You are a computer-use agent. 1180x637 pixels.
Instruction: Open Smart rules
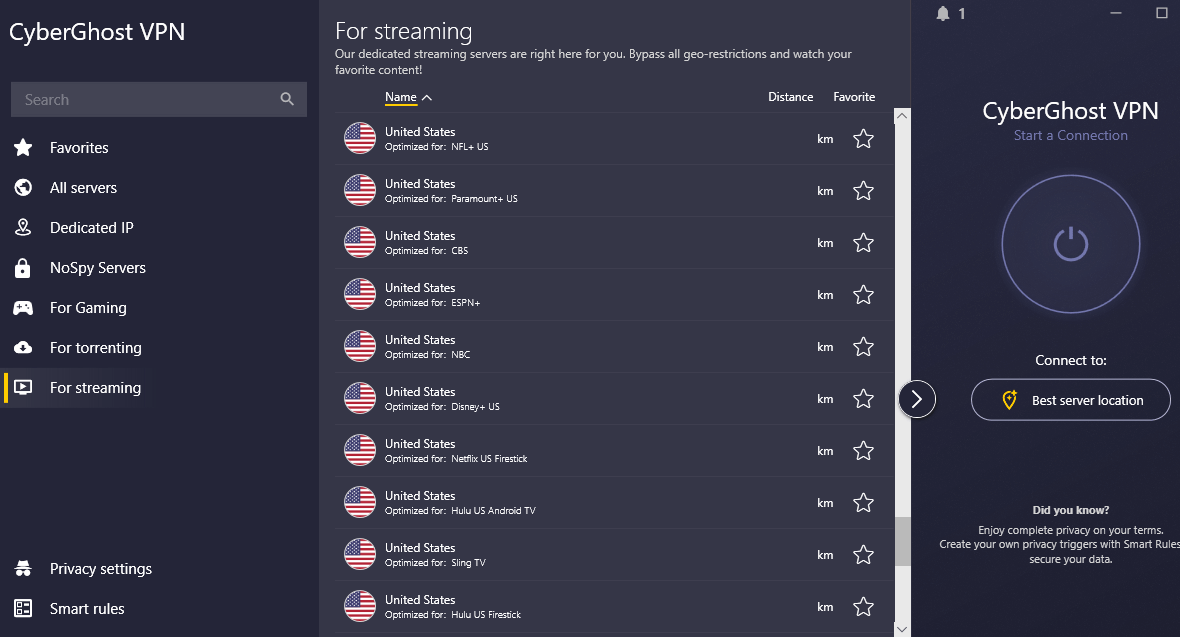[87, 609]
